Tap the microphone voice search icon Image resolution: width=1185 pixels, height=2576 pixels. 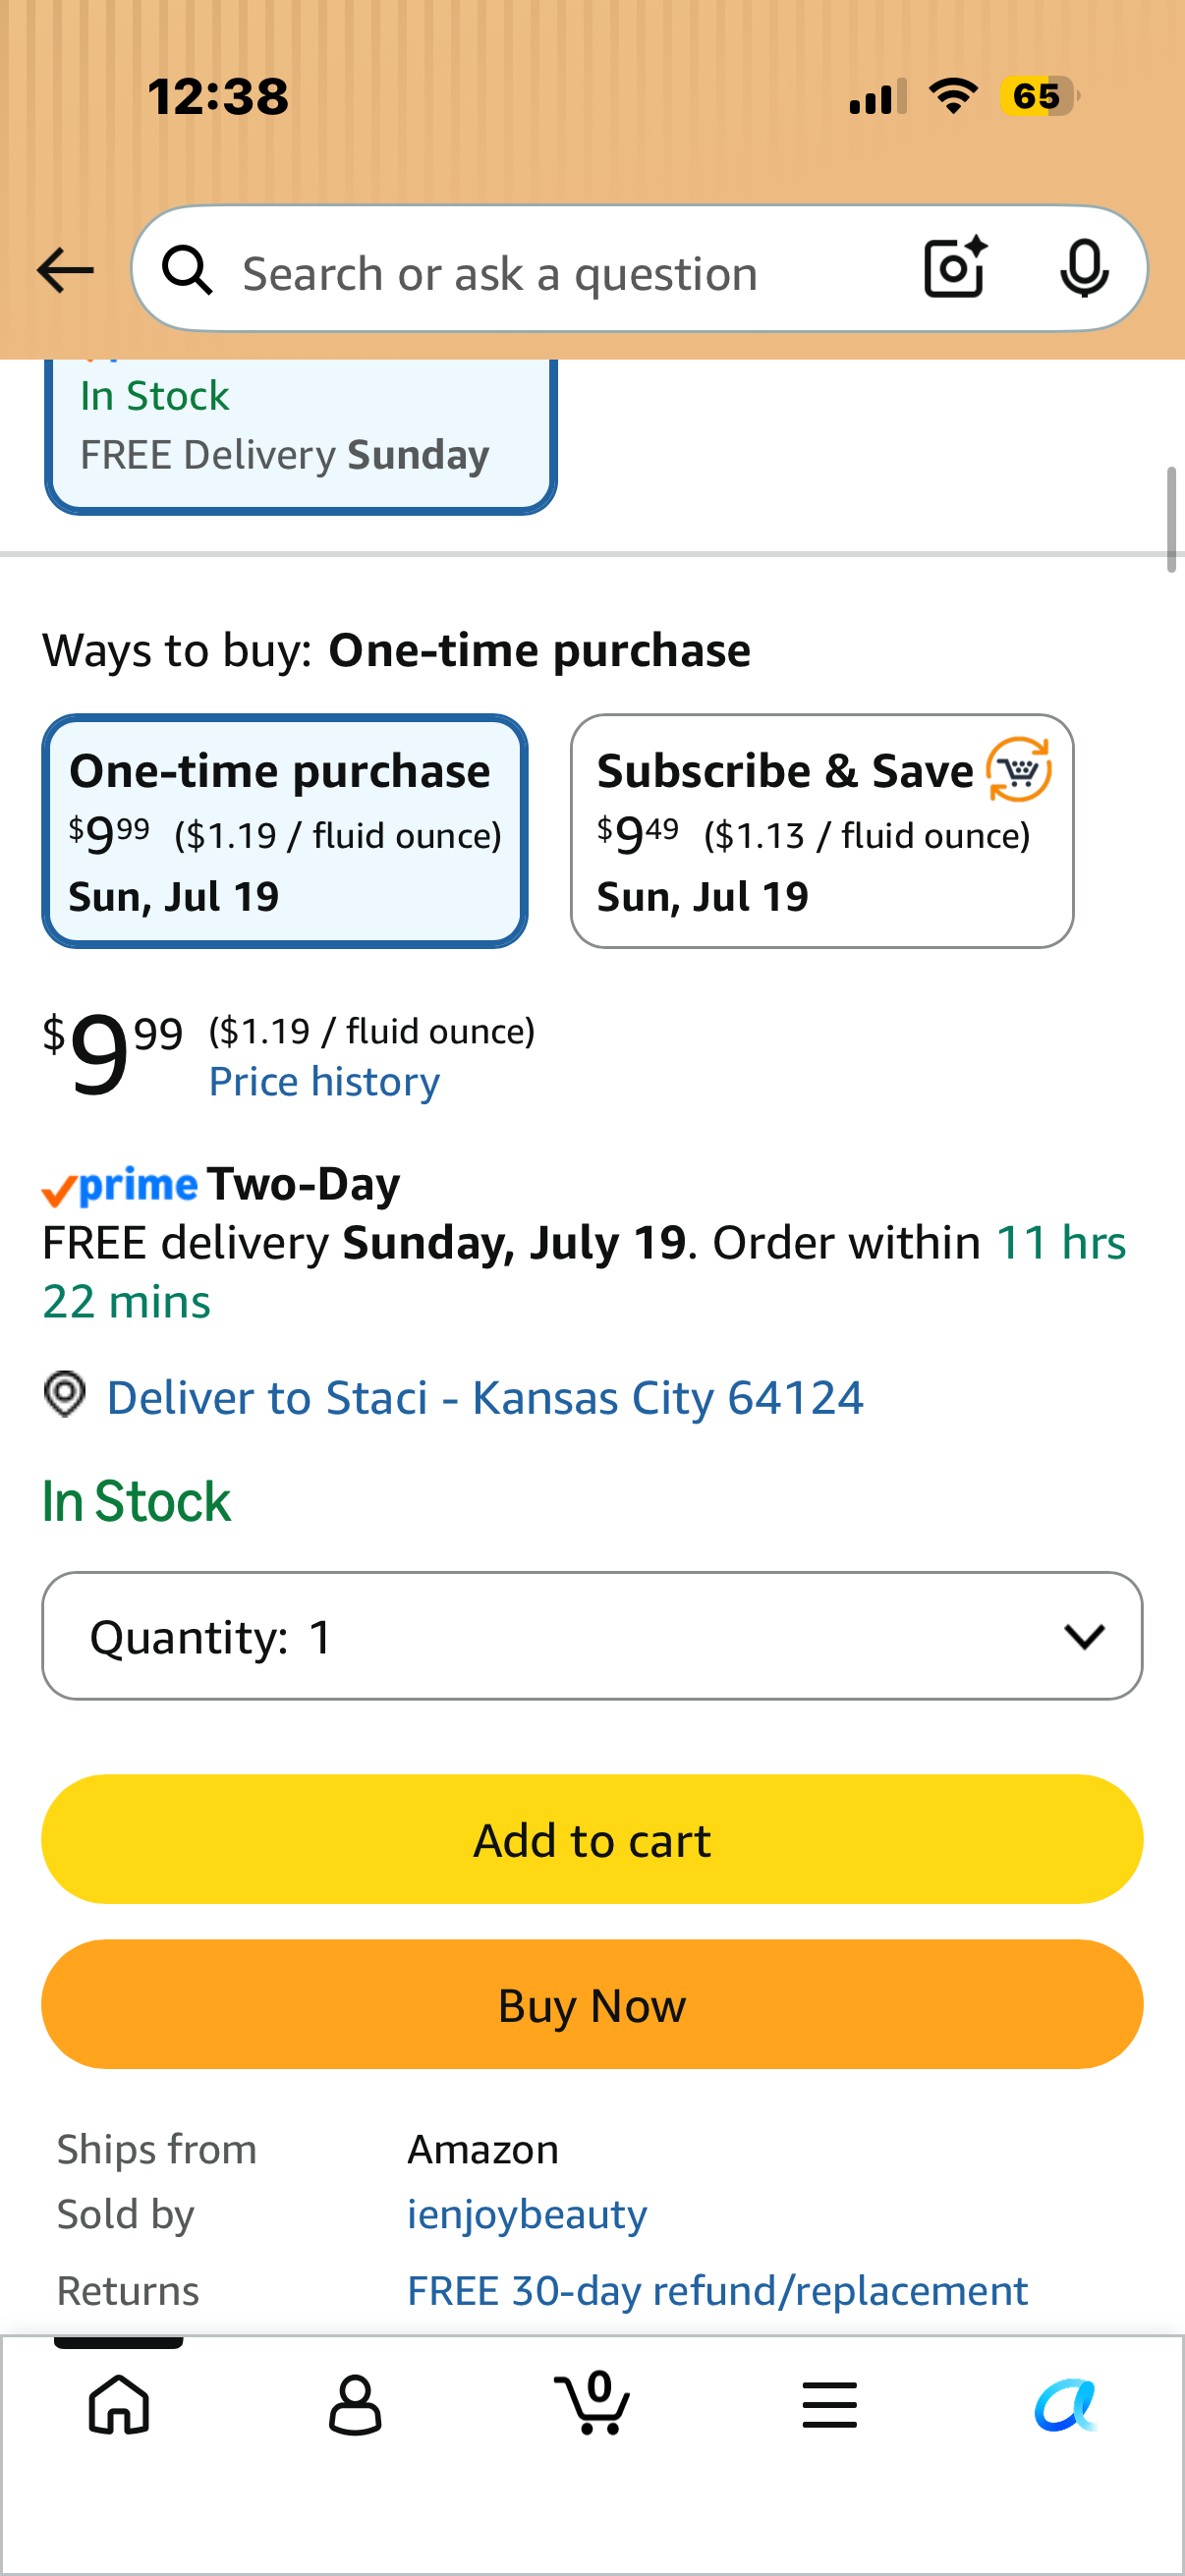(x=1084, y=268)
